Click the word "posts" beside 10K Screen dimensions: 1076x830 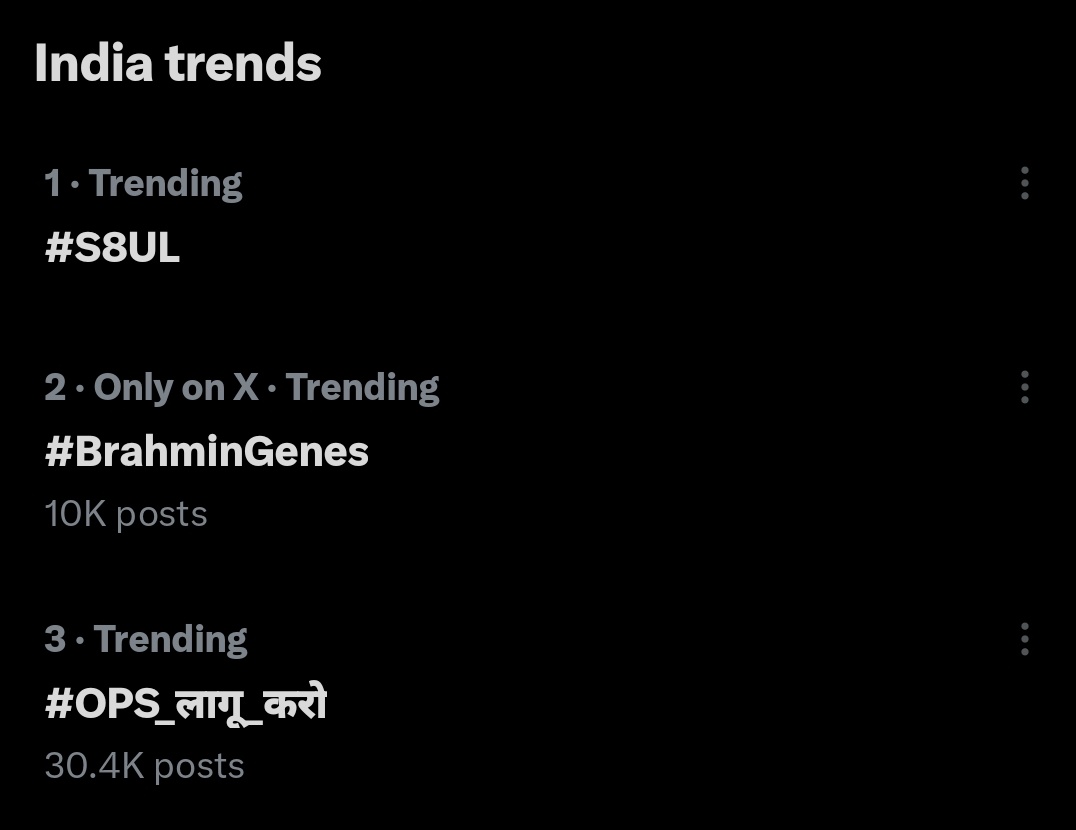coord(161,514)
